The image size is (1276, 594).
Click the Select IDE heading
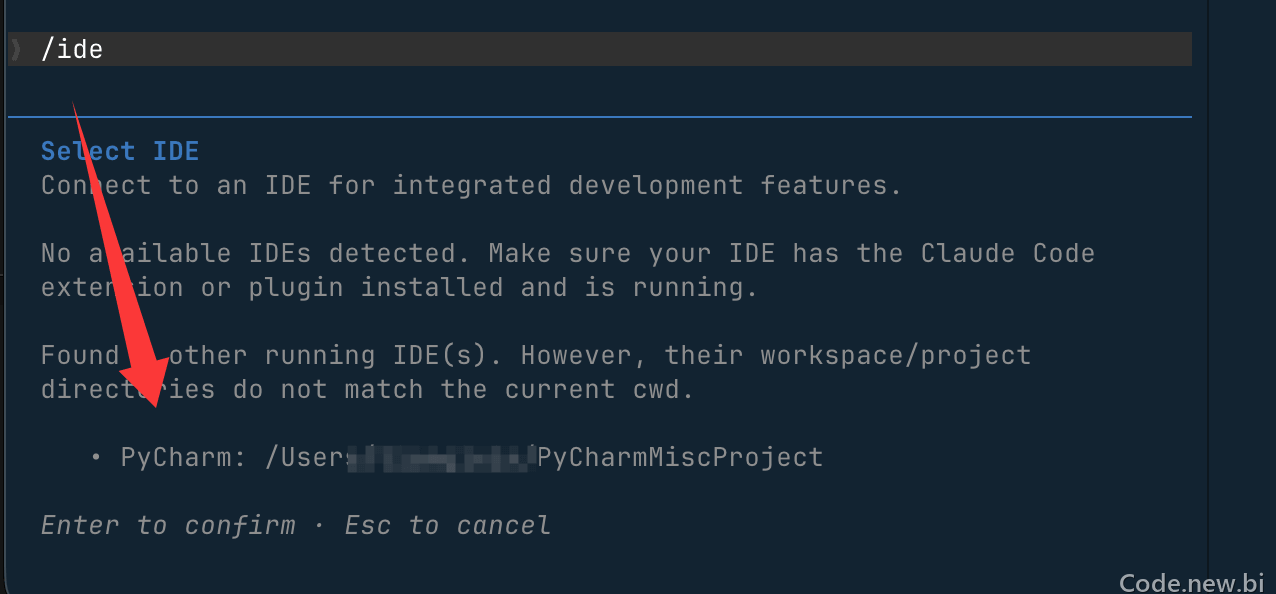pos(120,151)
